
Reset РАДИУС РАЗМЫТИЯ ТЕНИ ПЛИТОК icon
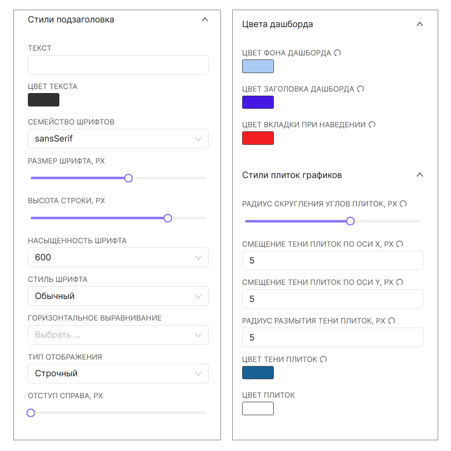392,320
